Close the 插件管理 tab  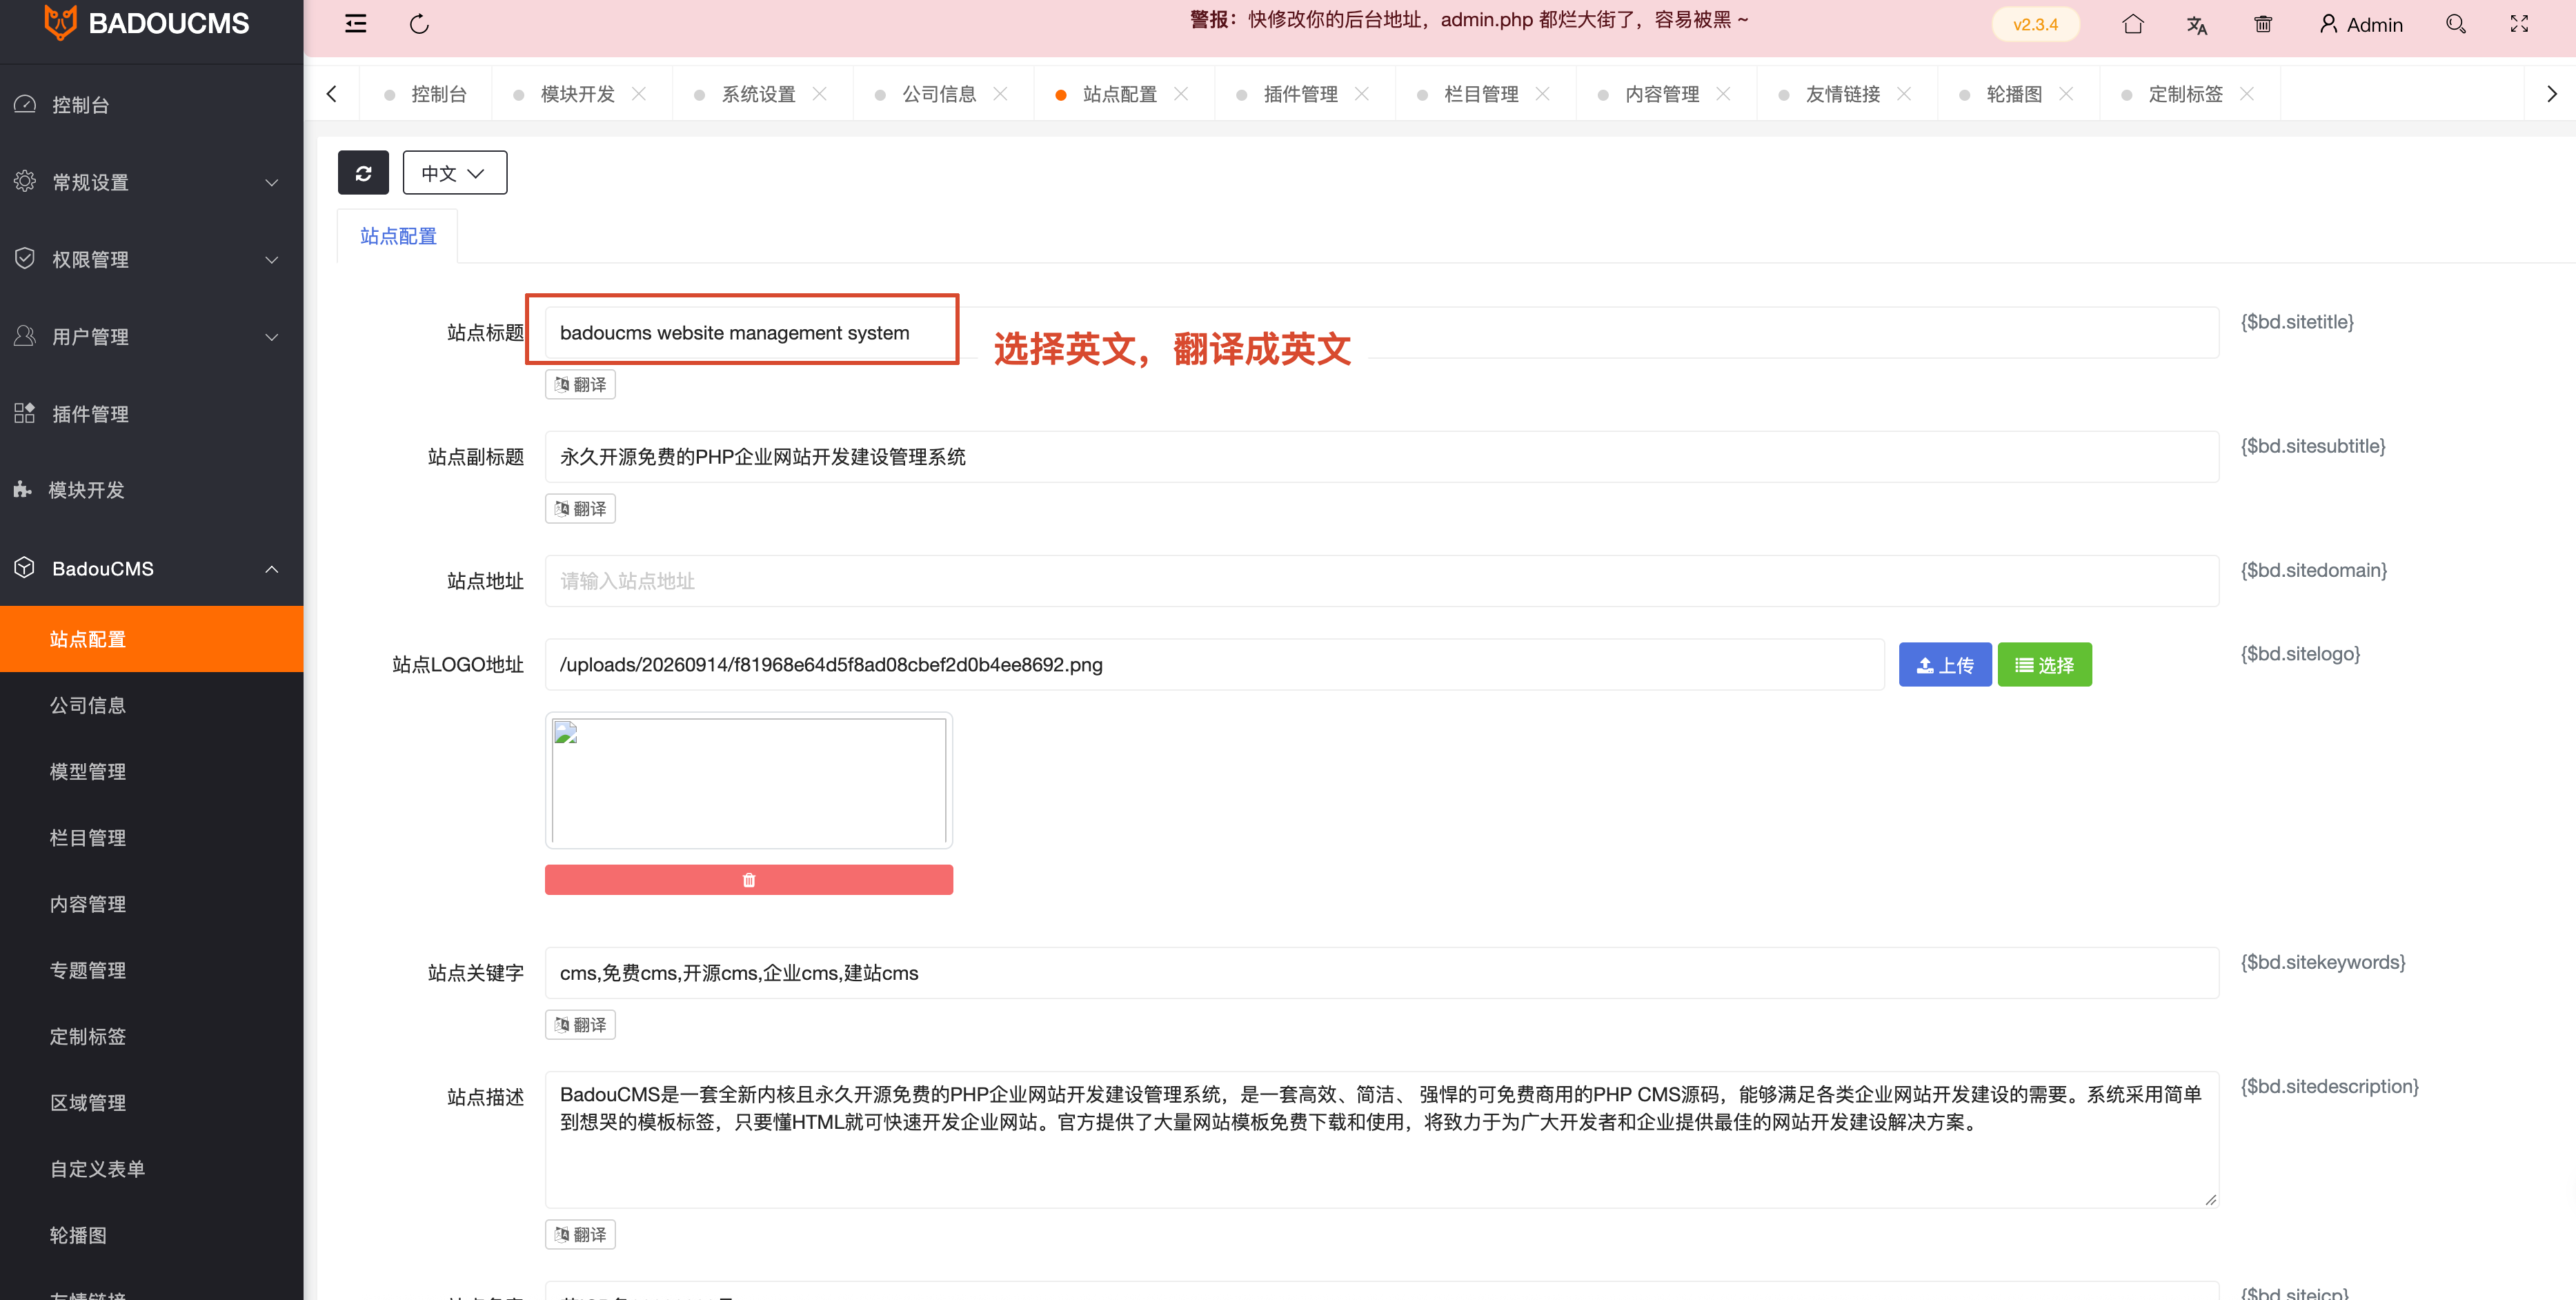[1362, 93]
